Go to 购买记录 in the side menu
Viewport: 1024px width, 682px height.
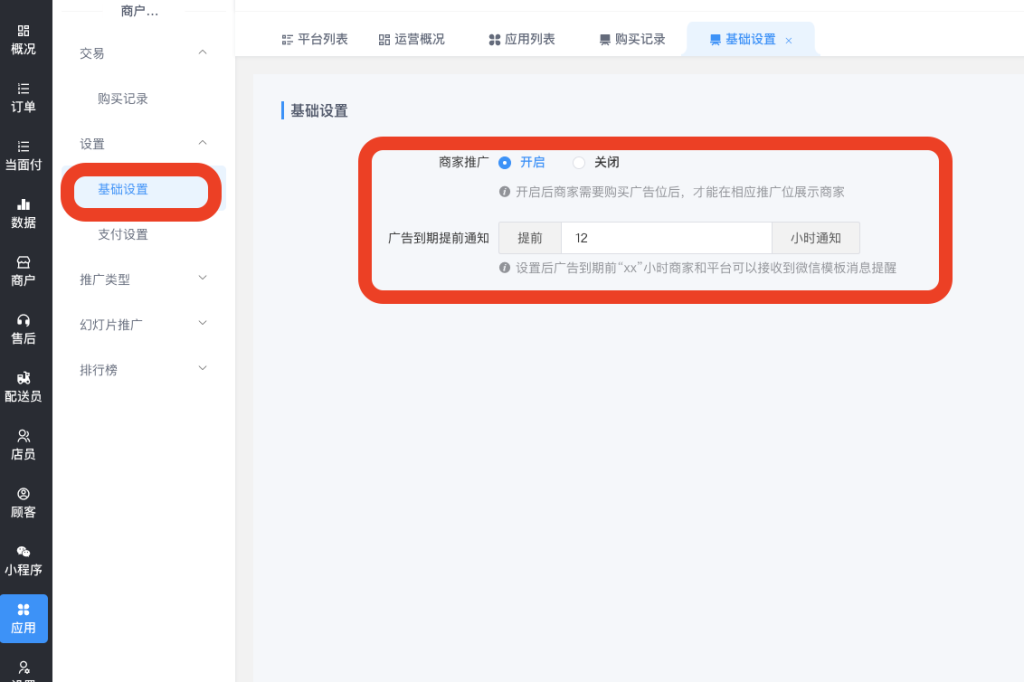tap(123, 99)
